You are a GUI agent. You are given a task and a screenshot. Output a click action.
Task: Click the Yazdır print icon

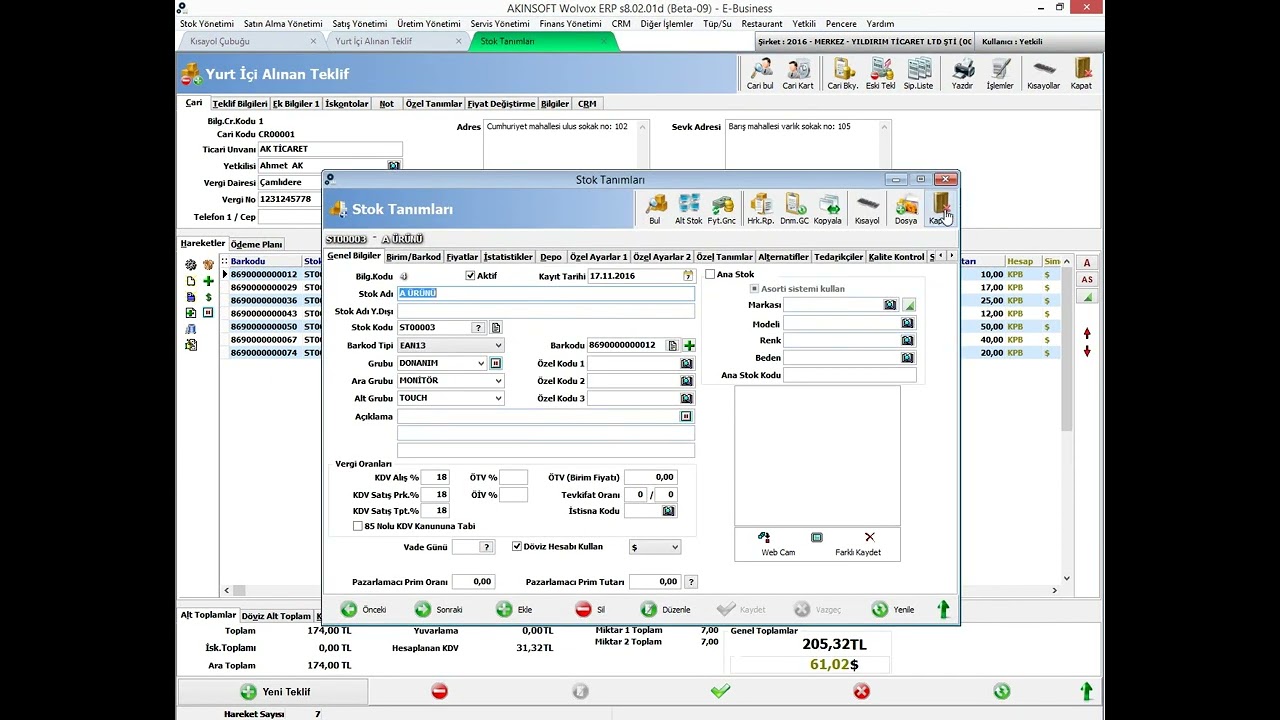[962, 74]
